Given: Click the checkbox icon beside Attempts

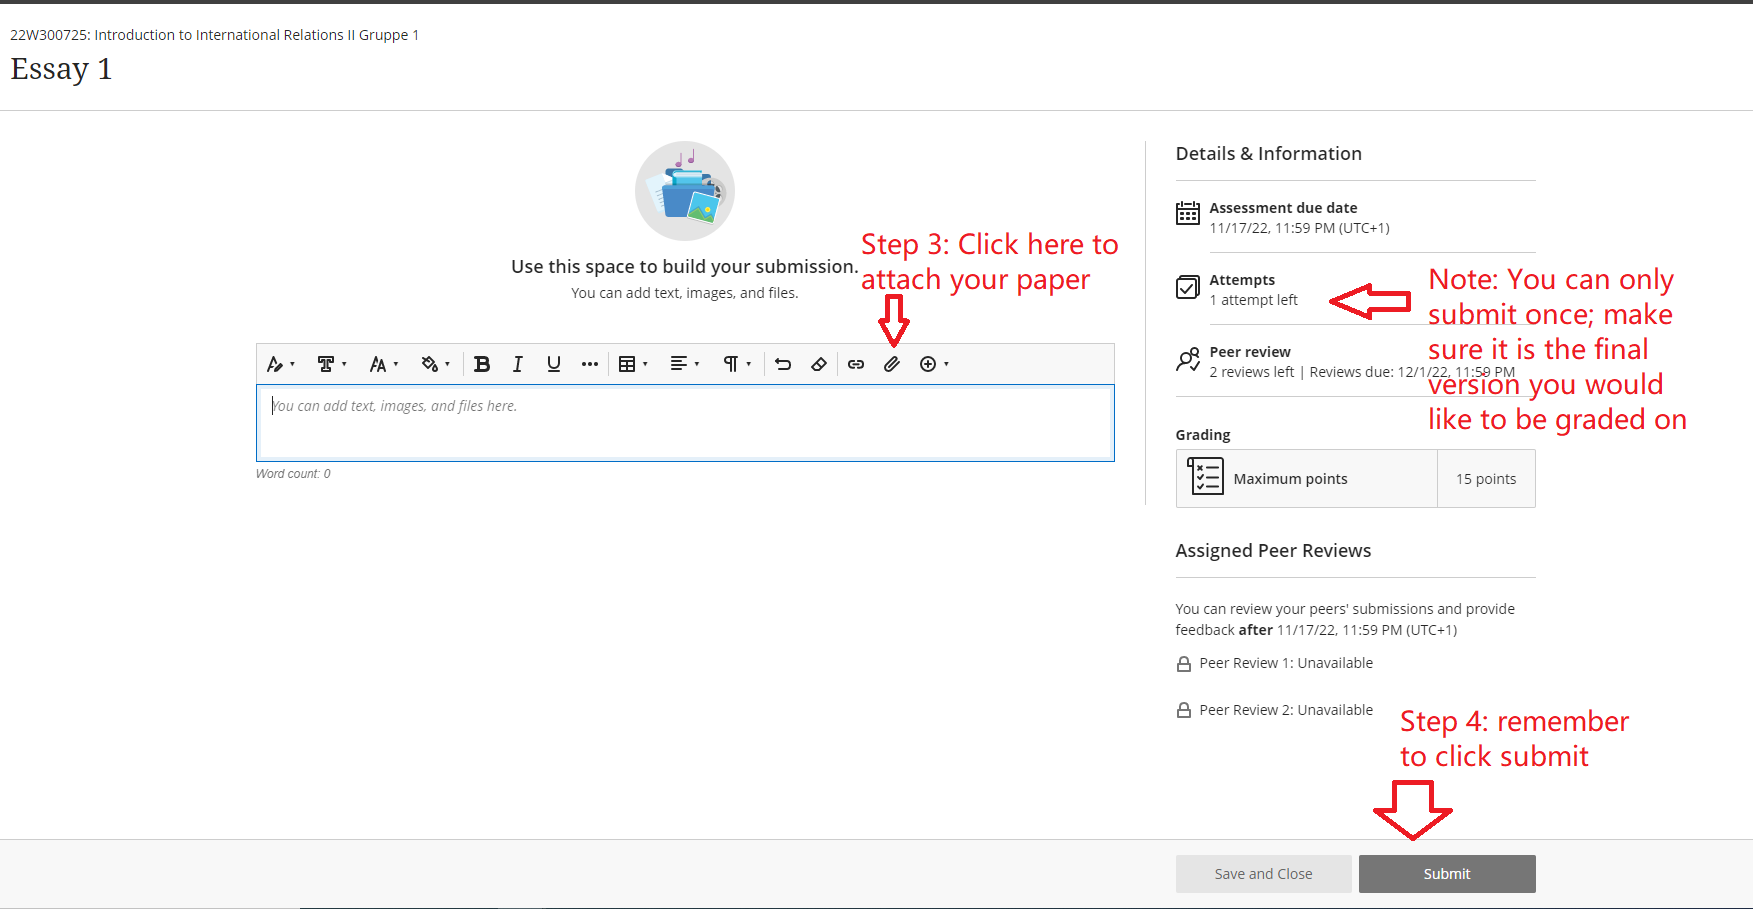Looking at the screenshot, I should click(1188, 287).
